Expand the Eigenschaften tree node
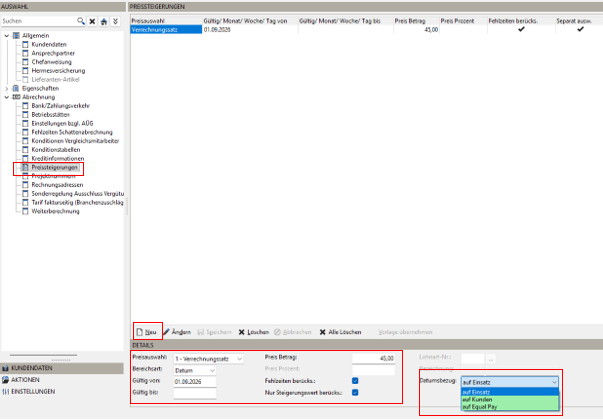Screen dimensions: 603x420 (7, 88)
